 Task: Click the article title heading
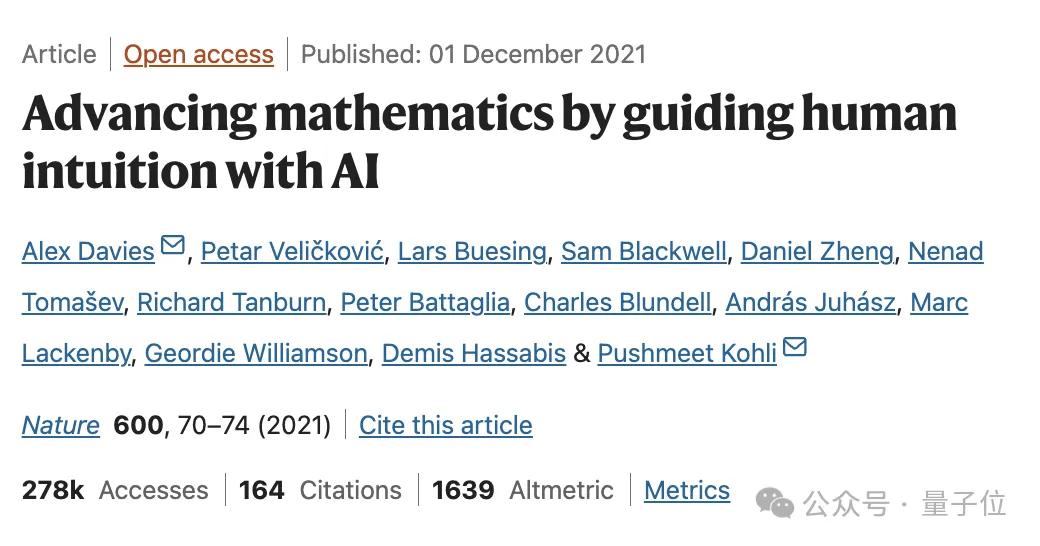489,142
